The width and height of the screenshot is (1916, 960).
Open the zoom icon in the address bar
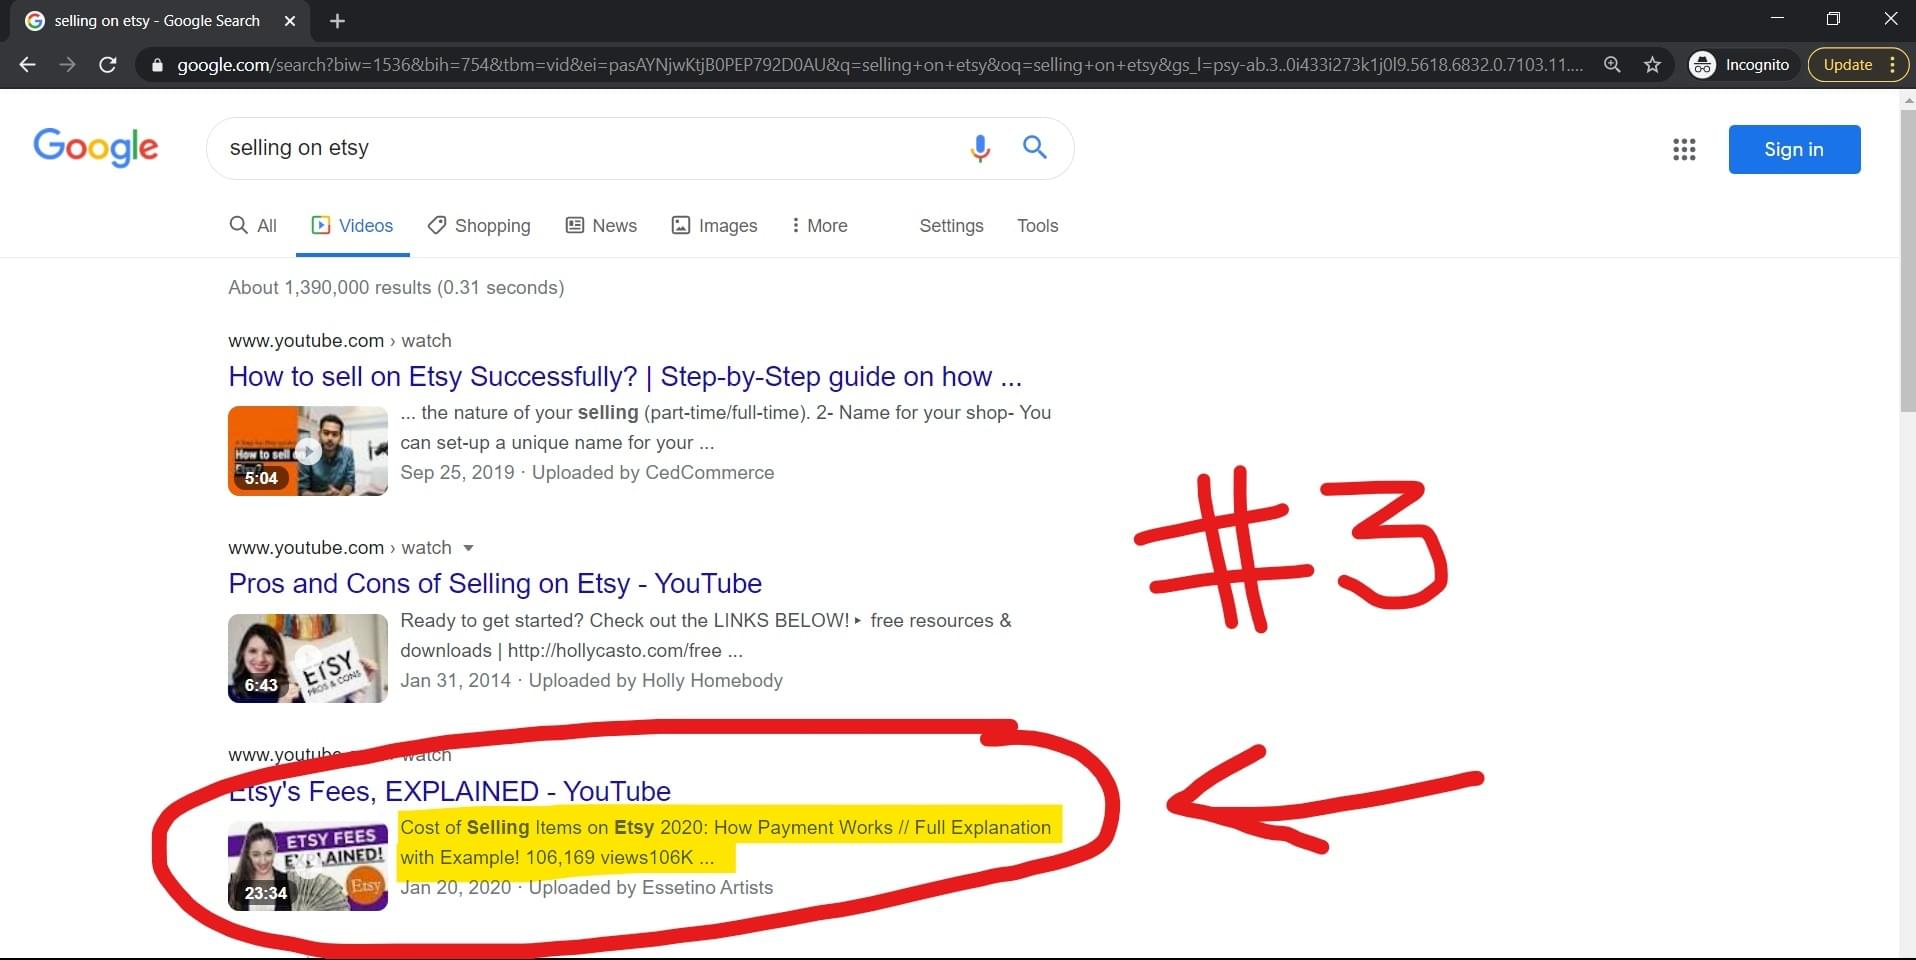pos(1613,64)
